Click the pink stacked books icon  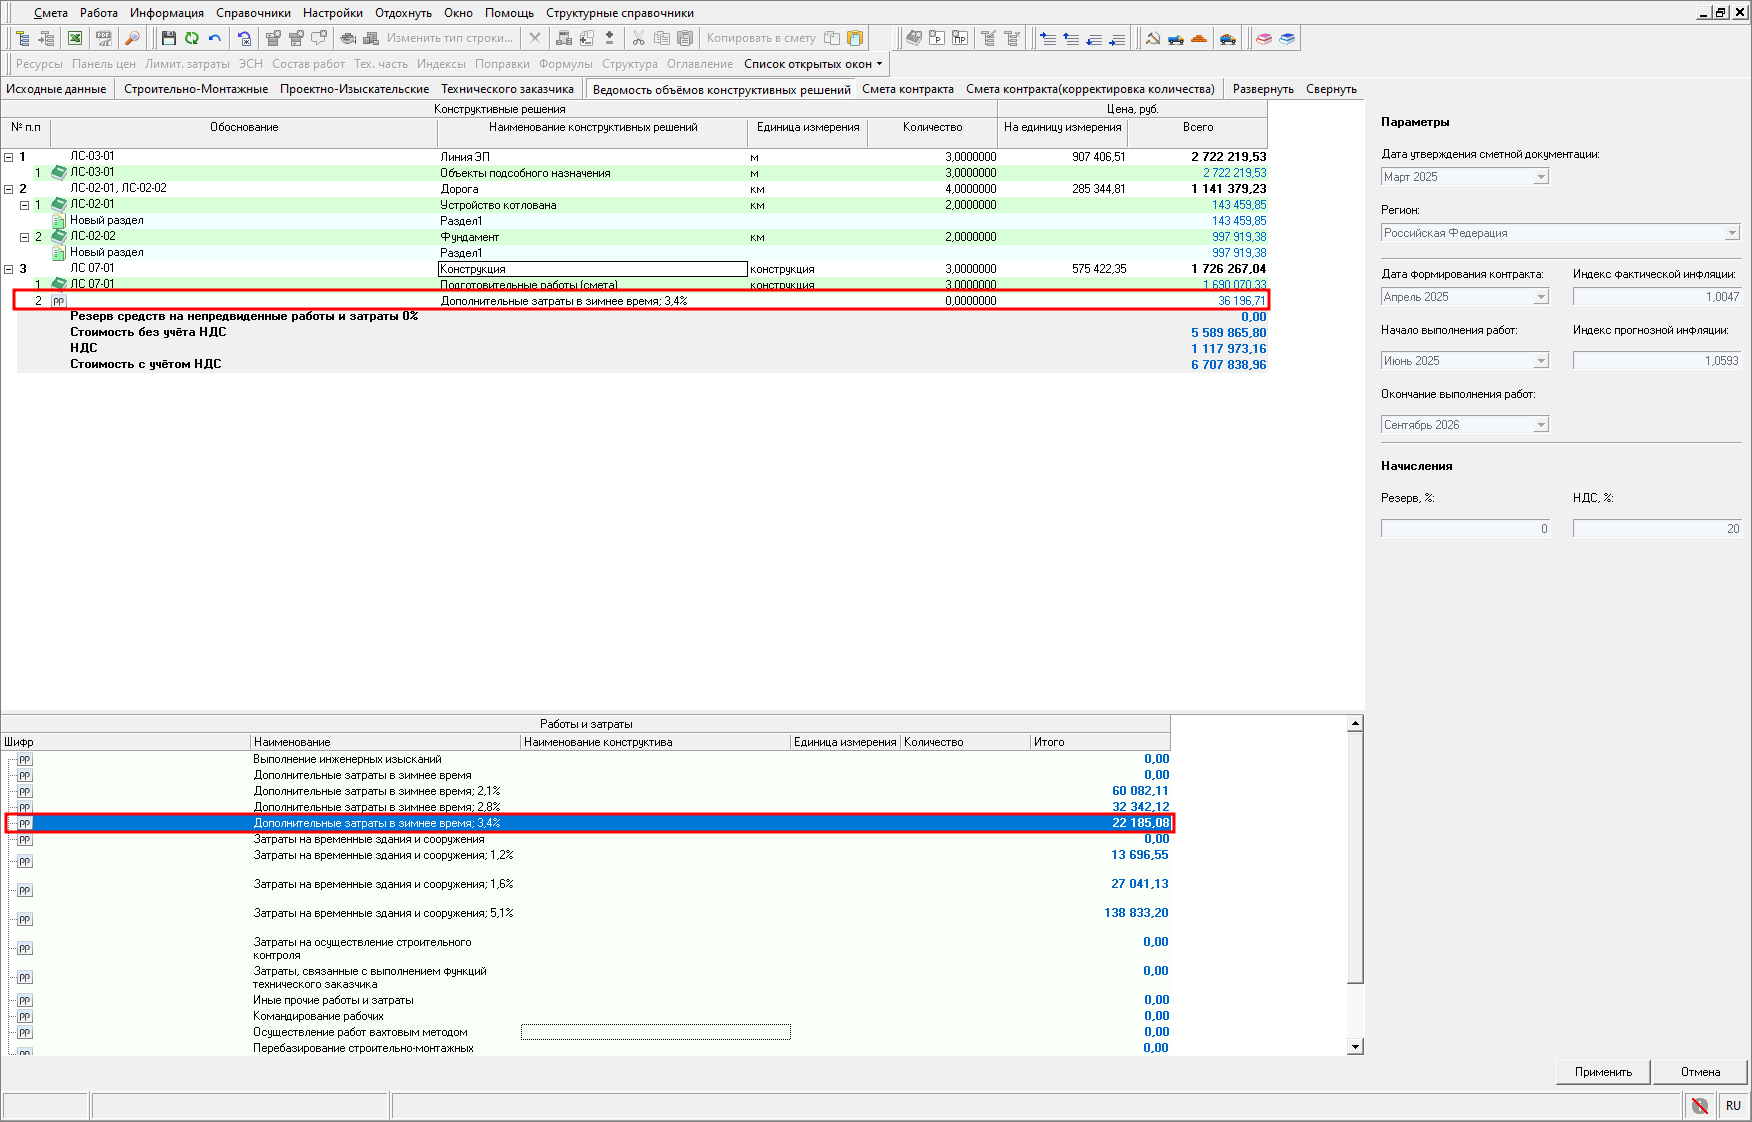[x=1264, y=38]
